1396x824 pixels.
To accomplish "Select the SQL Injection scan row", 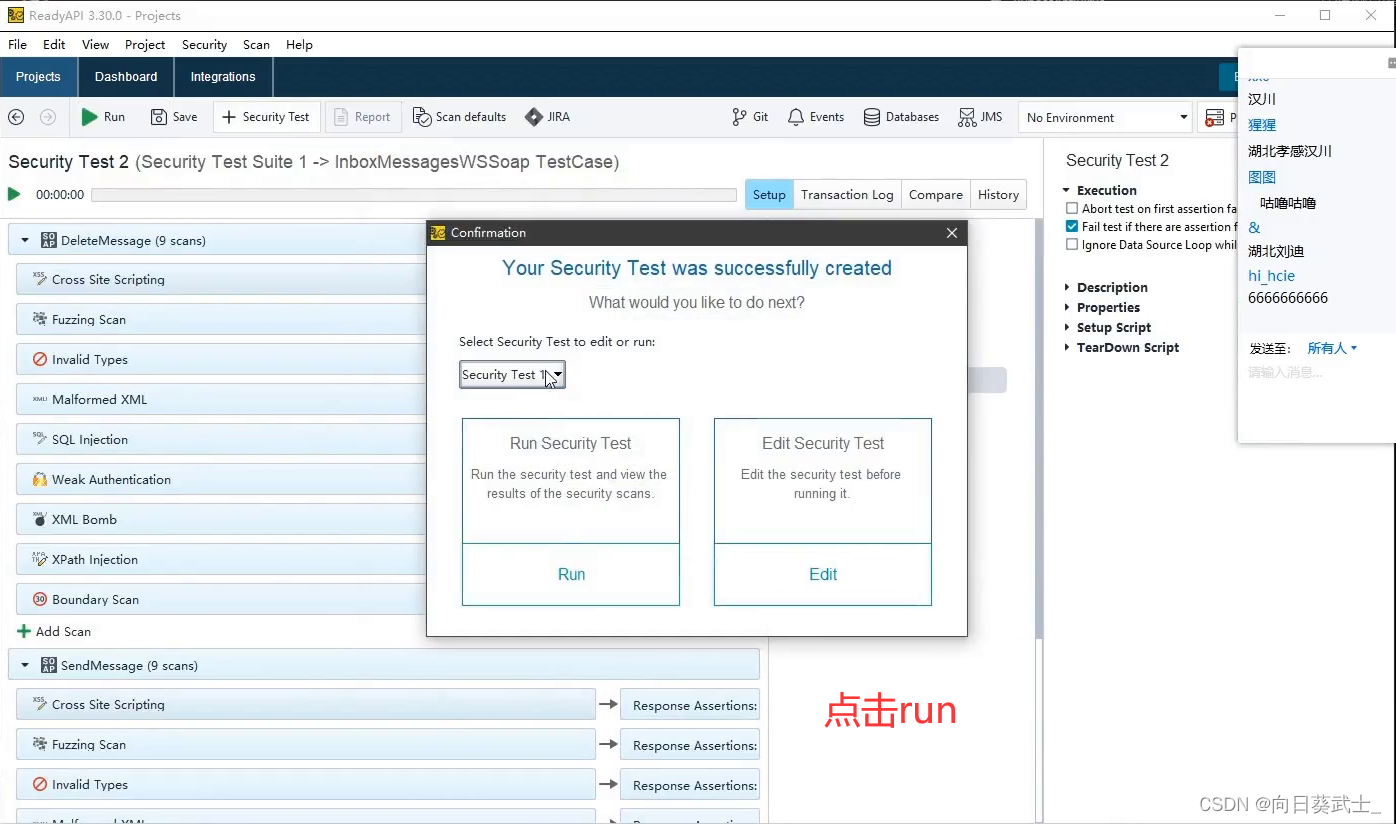I will tap(221, 440).
